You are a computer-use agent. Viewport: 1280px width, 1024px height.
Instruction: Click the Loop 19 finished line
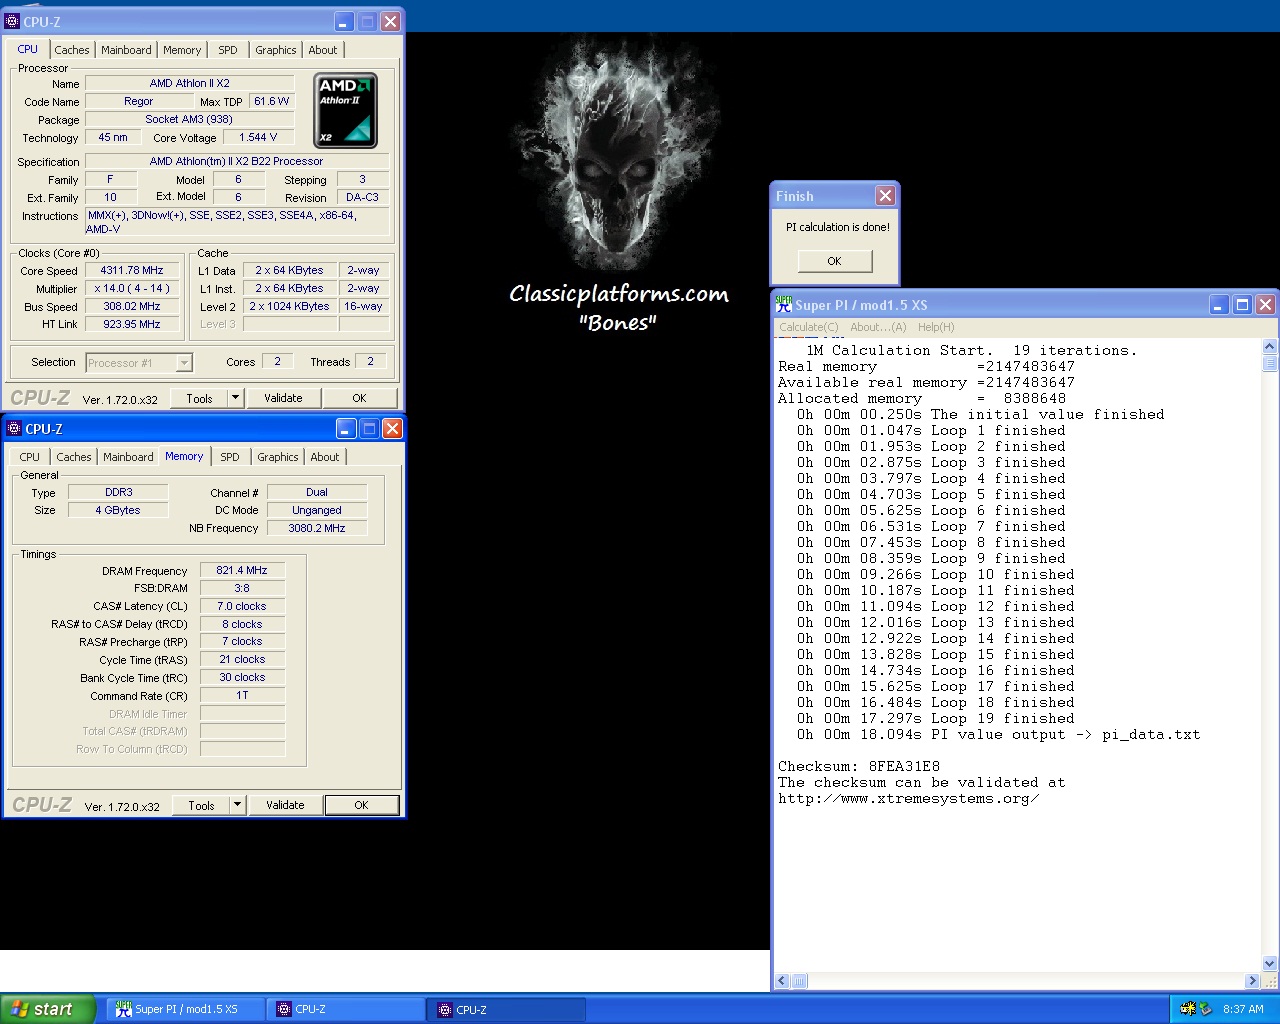(x=936, y=718)
